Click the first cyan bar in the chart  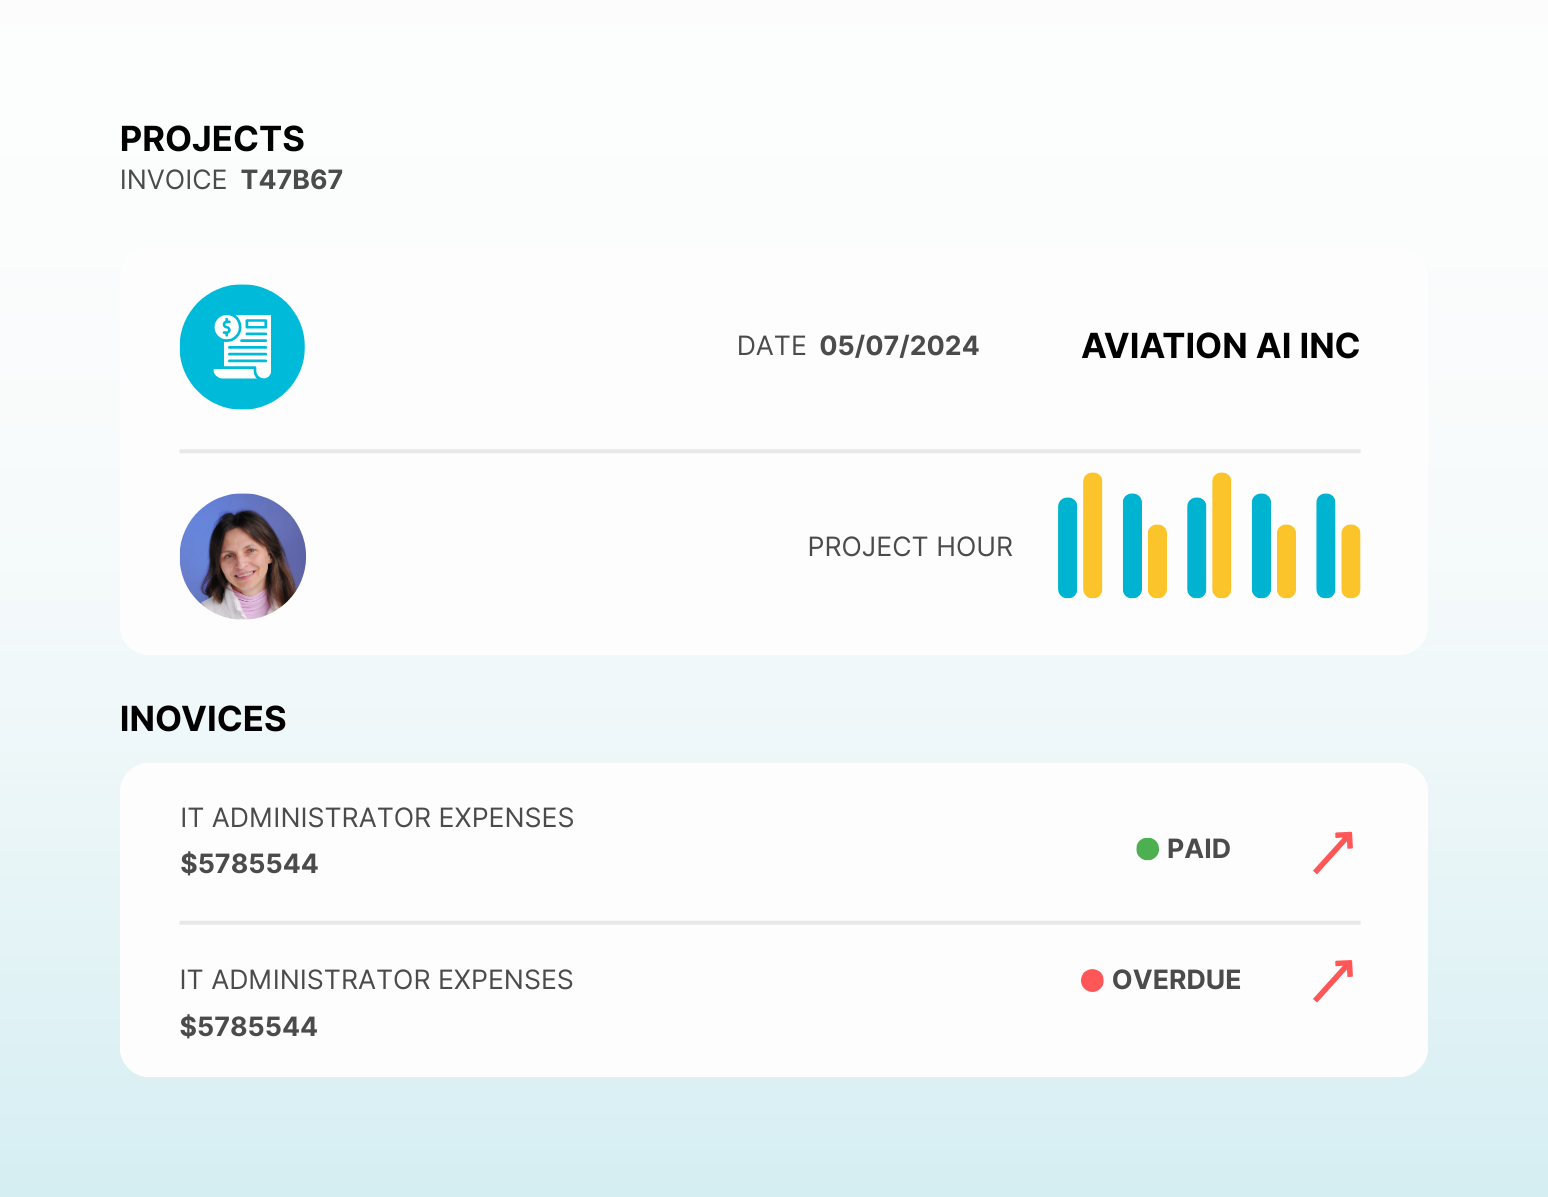pos(1068,548)
